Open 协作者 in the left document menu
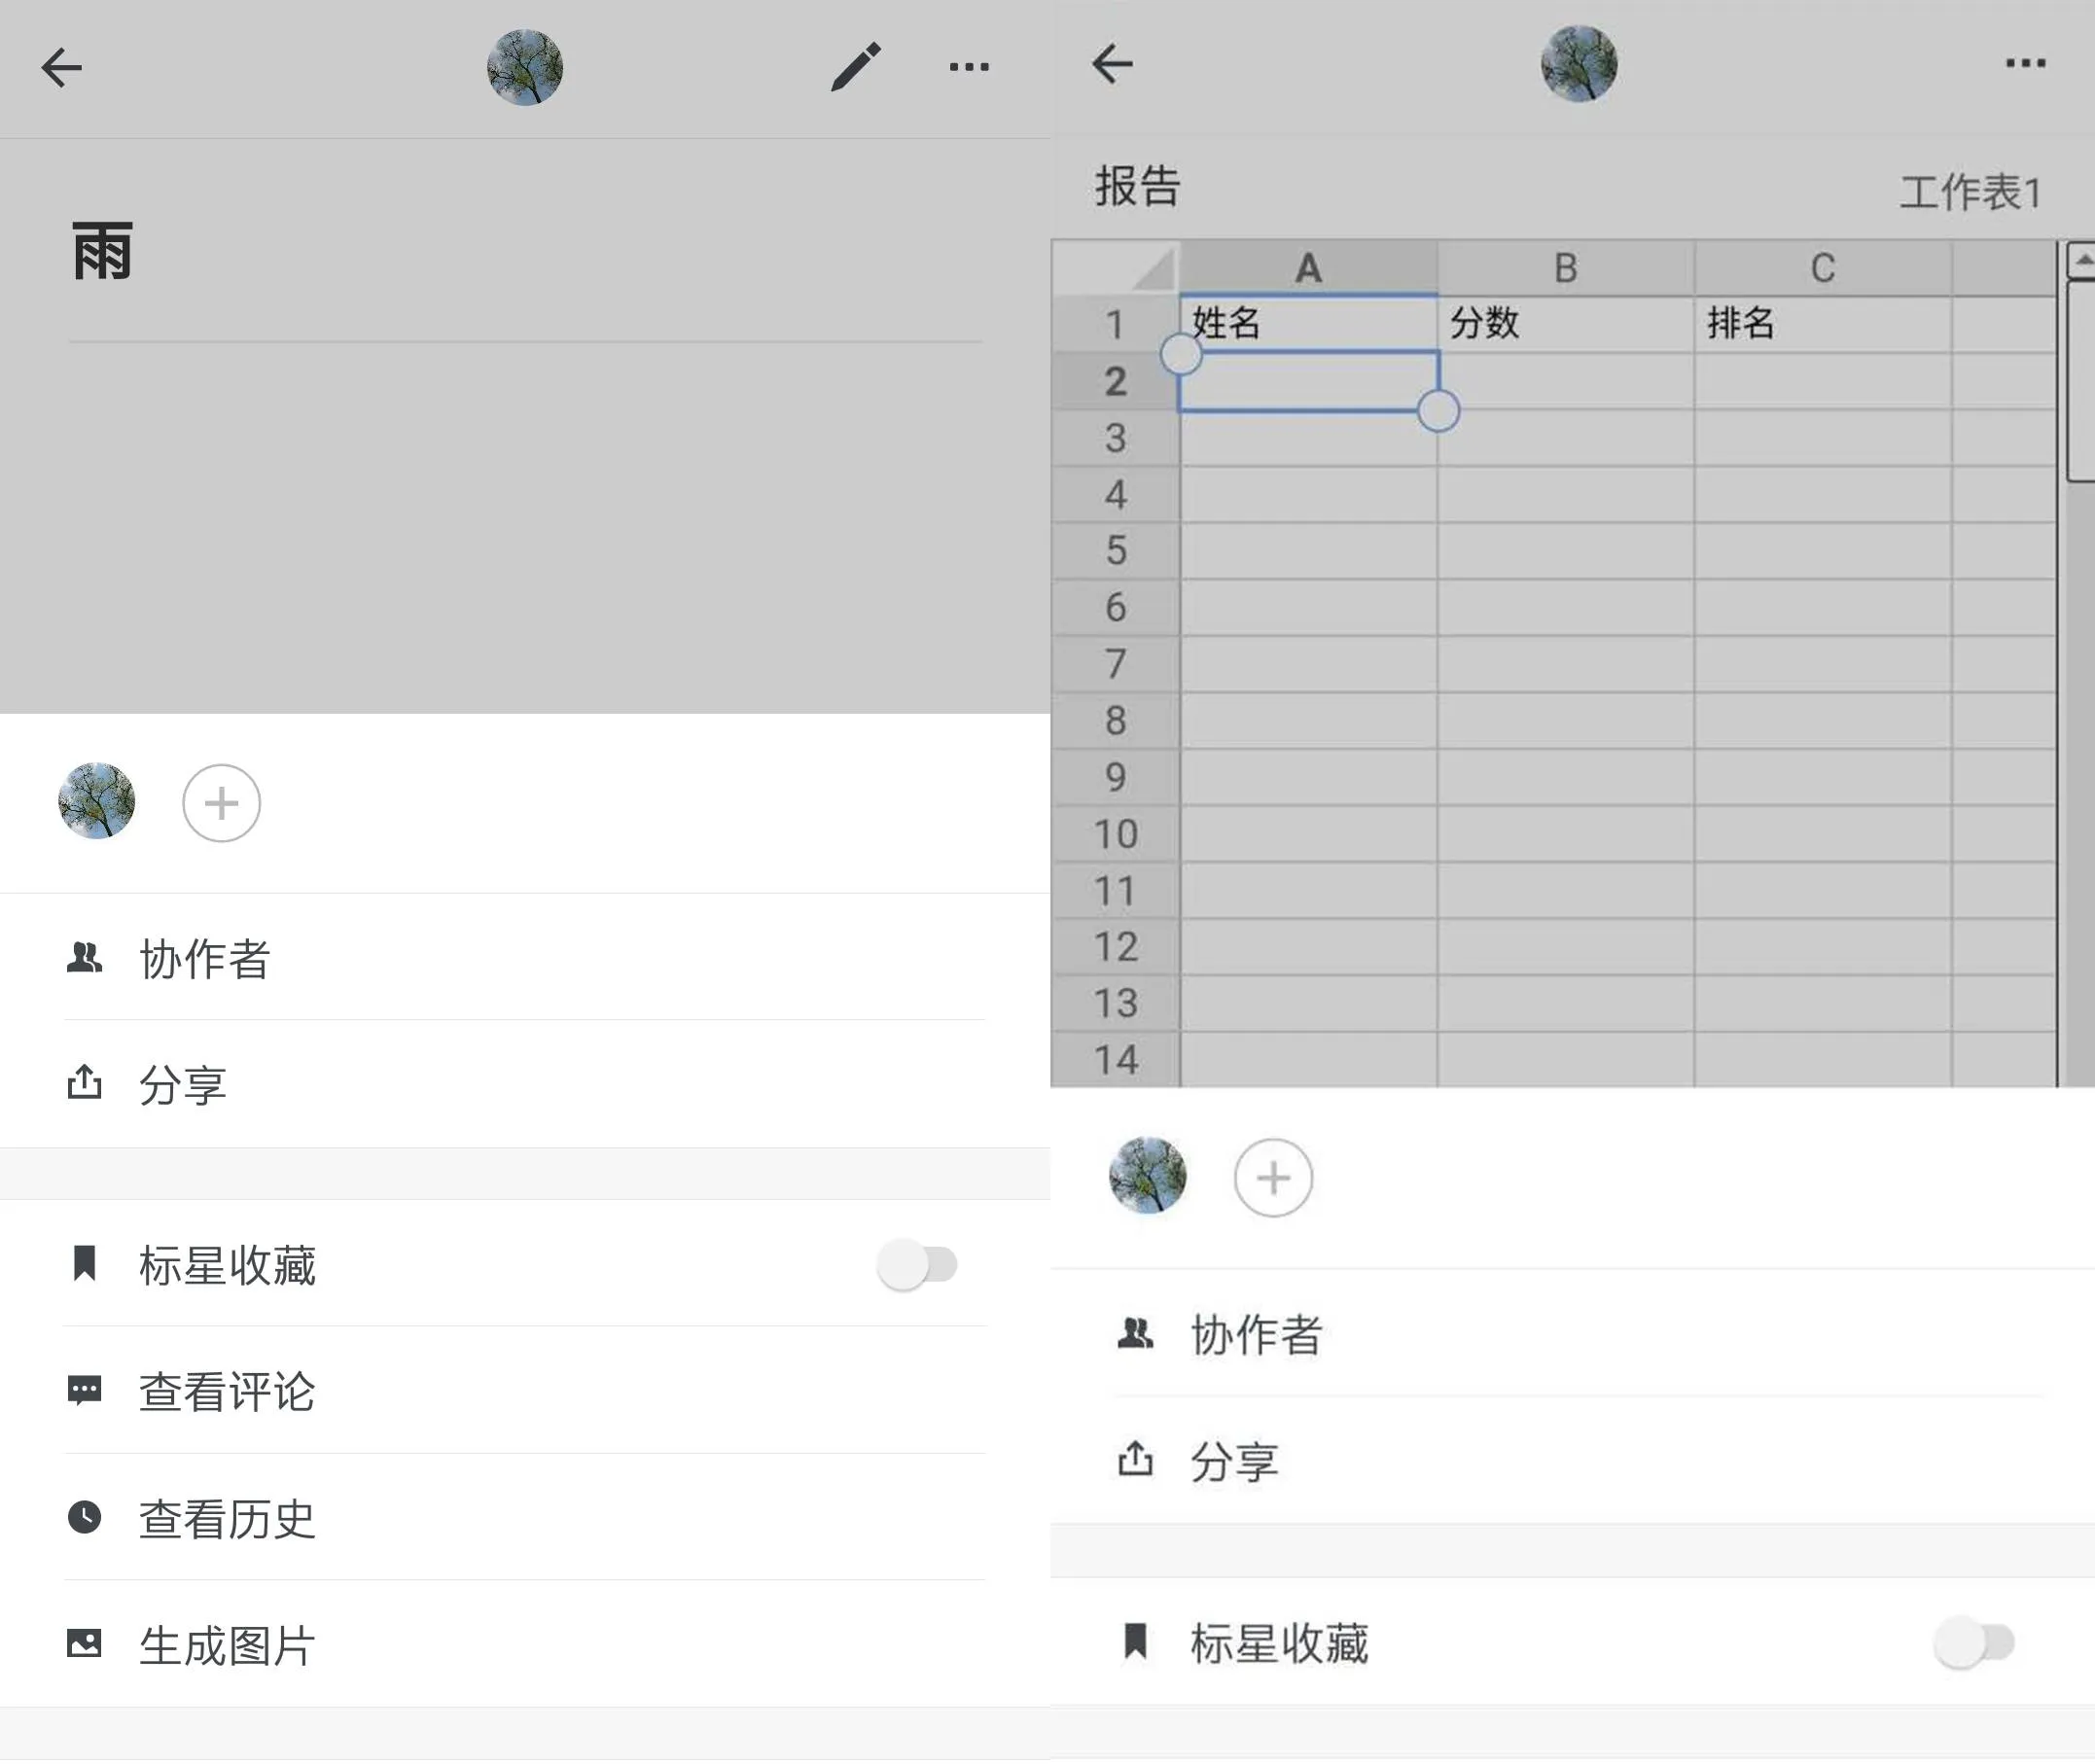Screen dimensions: 2095x1764 click(205, 958)
